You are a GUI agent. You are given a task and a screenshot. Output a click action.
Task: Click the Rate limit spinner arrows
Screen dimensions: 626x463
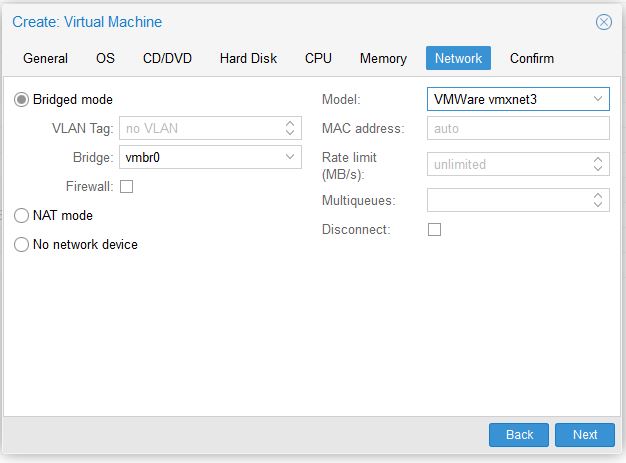599,164
